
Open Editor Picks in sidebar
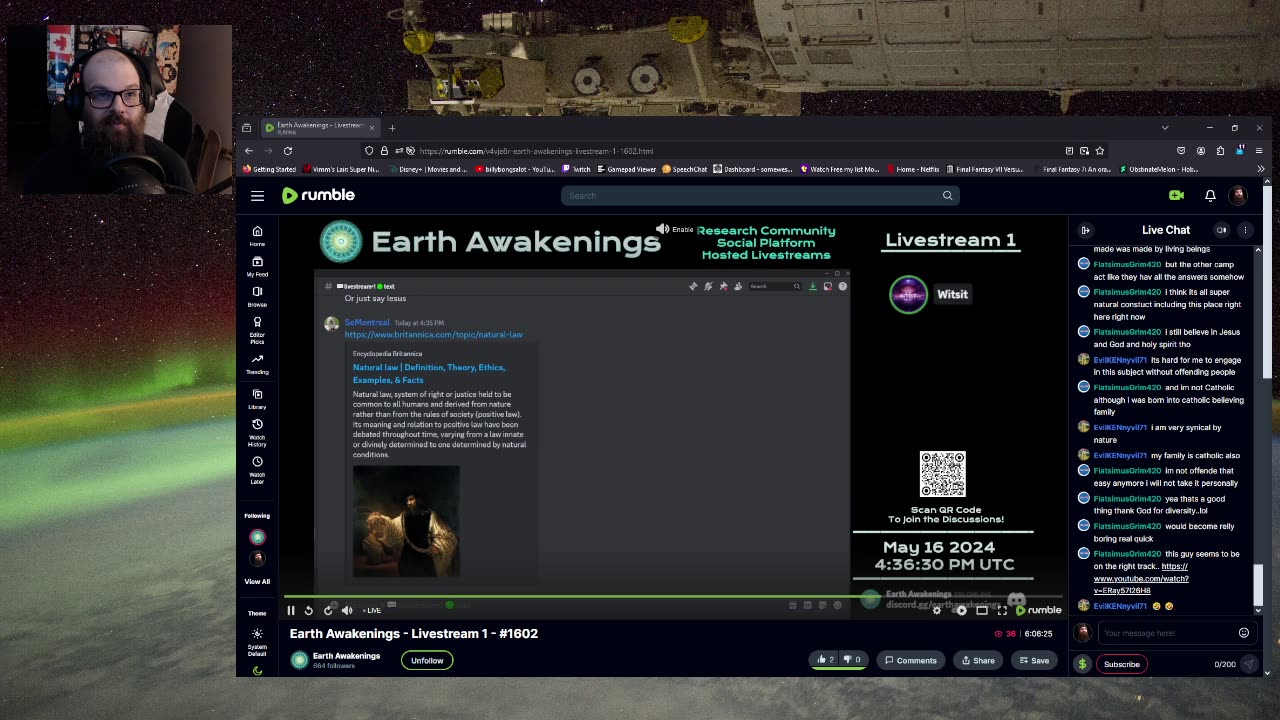click(257, 331)
